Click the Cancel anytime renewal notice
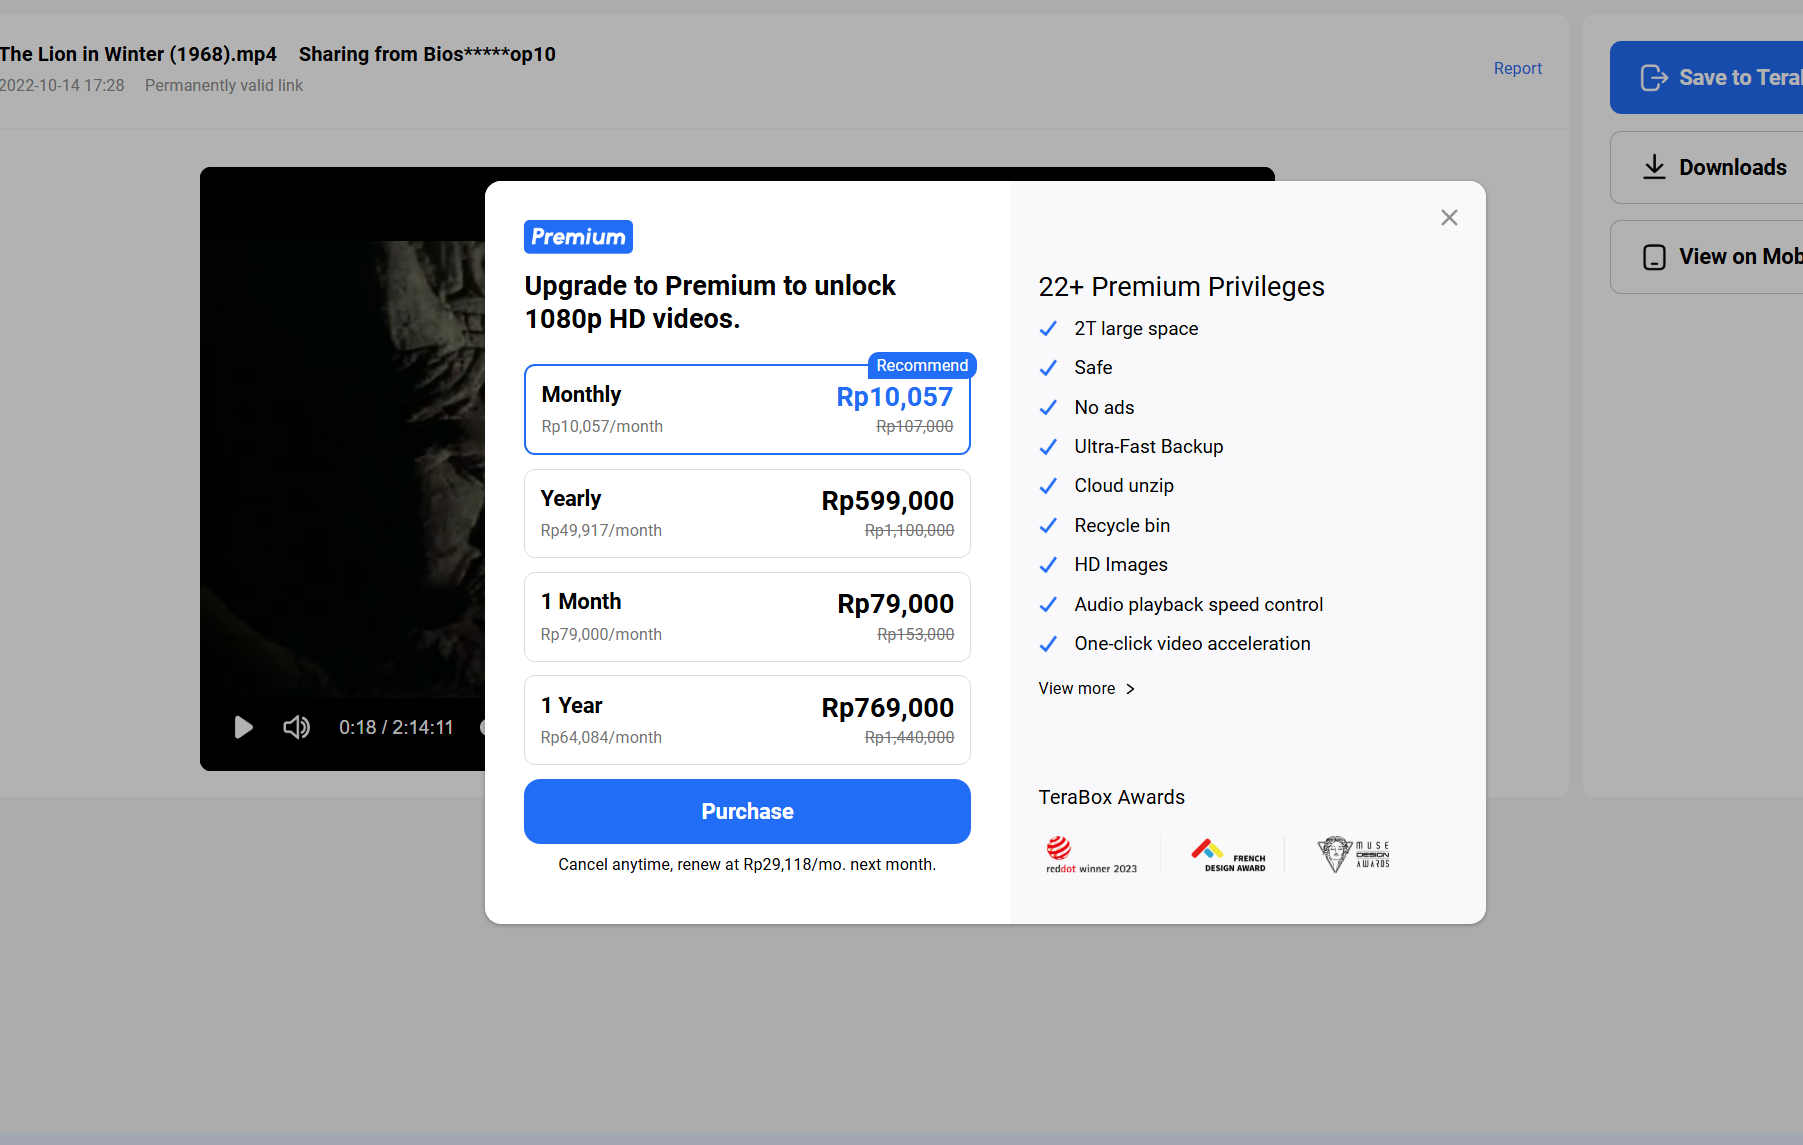The height and width of the screenshot is (1145, 1803). [x=747, y=864]
